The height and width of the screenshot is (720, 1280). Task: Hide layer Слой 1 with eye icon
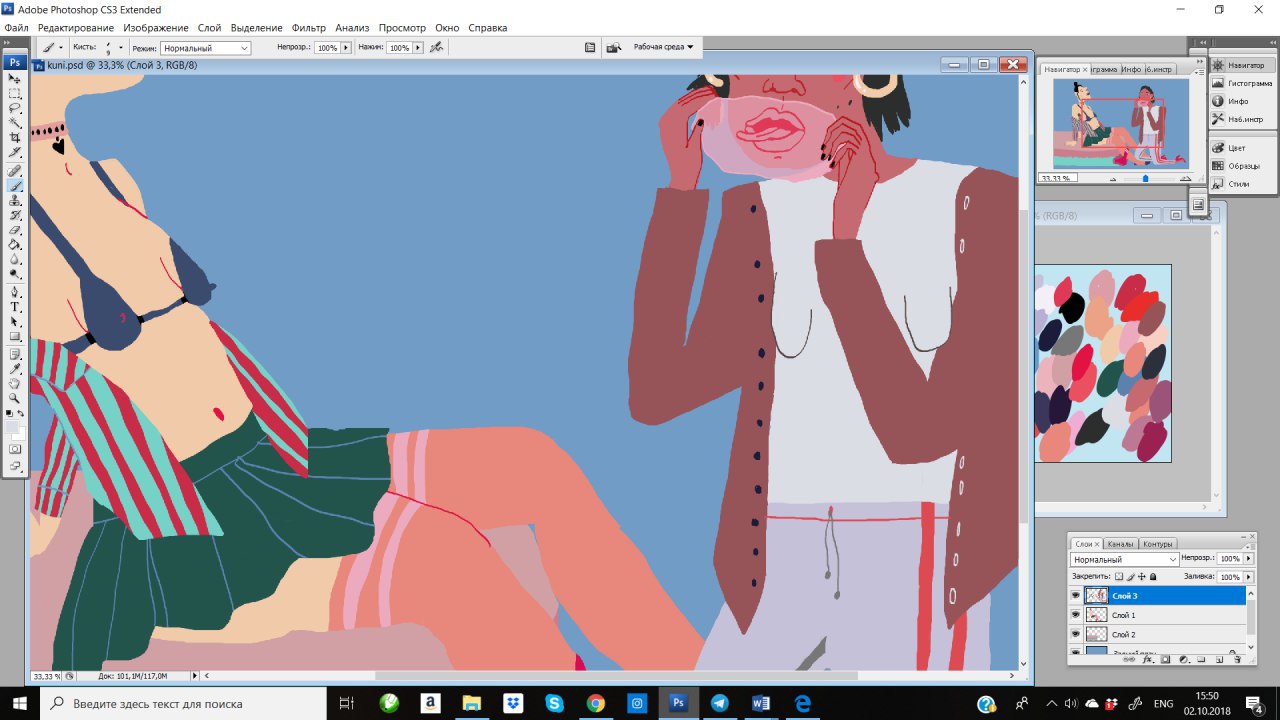click(x=1076, y=615)
